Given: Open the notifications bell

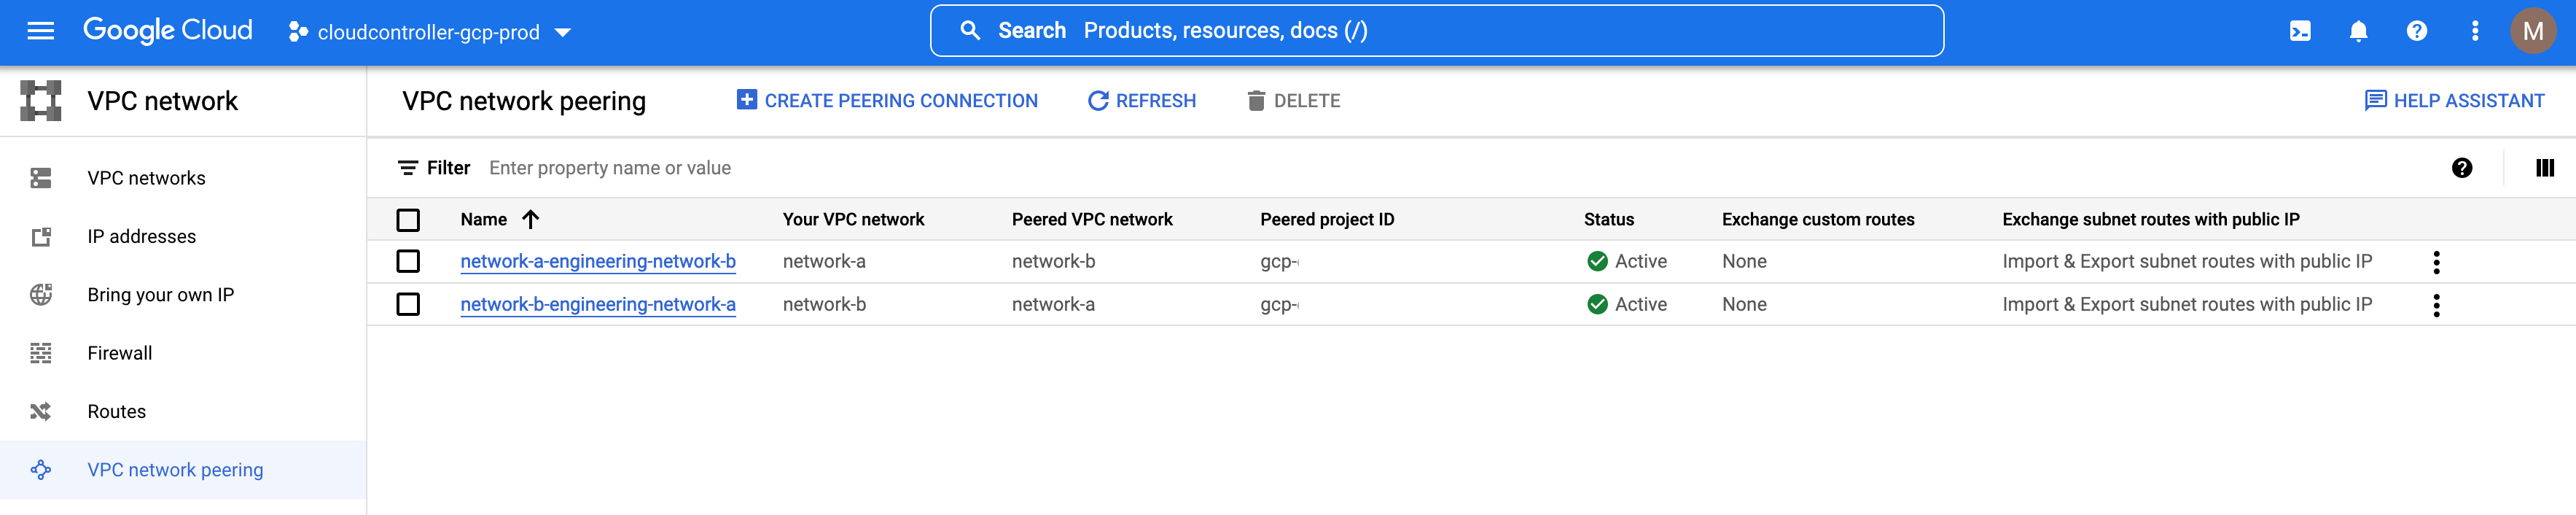Looking at the screenshot, I should [x=2358, y=31].
